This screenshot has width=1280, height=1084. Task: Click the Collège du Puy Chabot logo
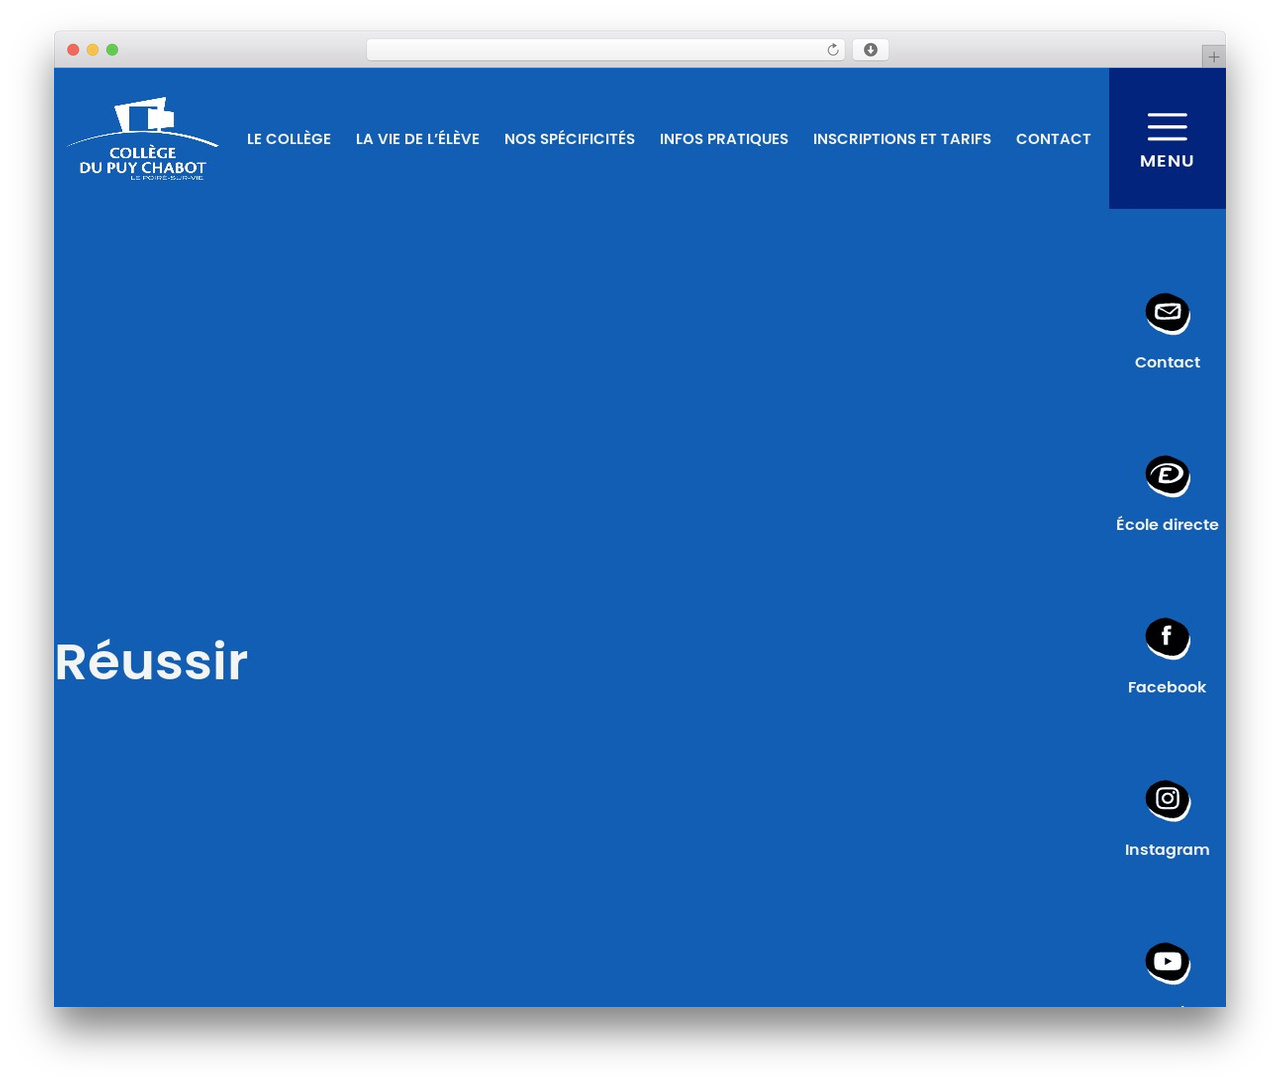(142, 139)
